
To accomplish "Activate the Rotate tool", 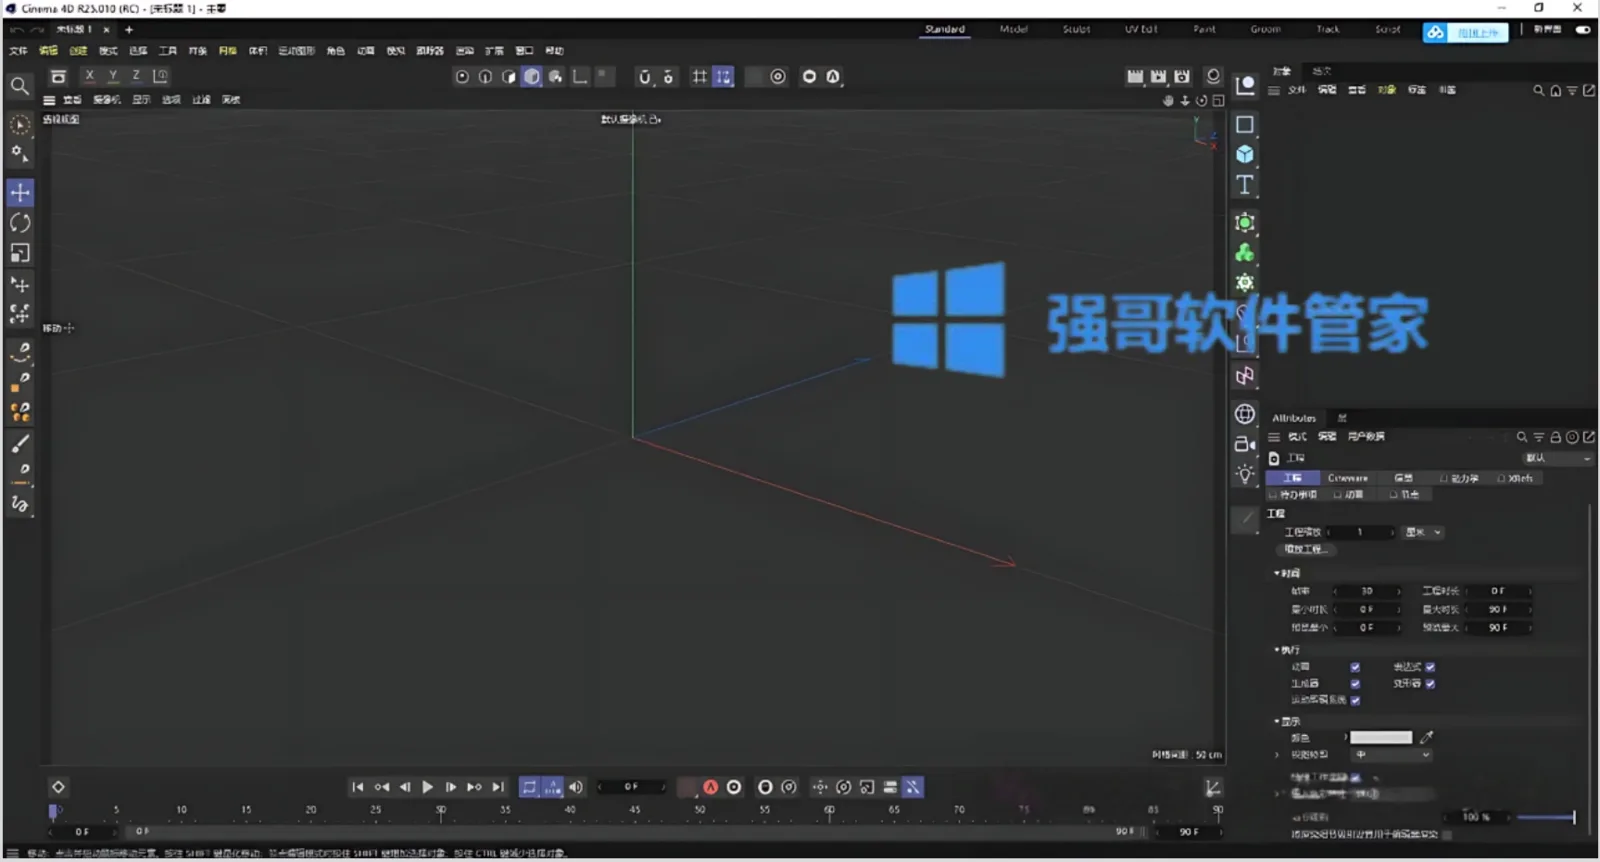I will tap(20, 223).
